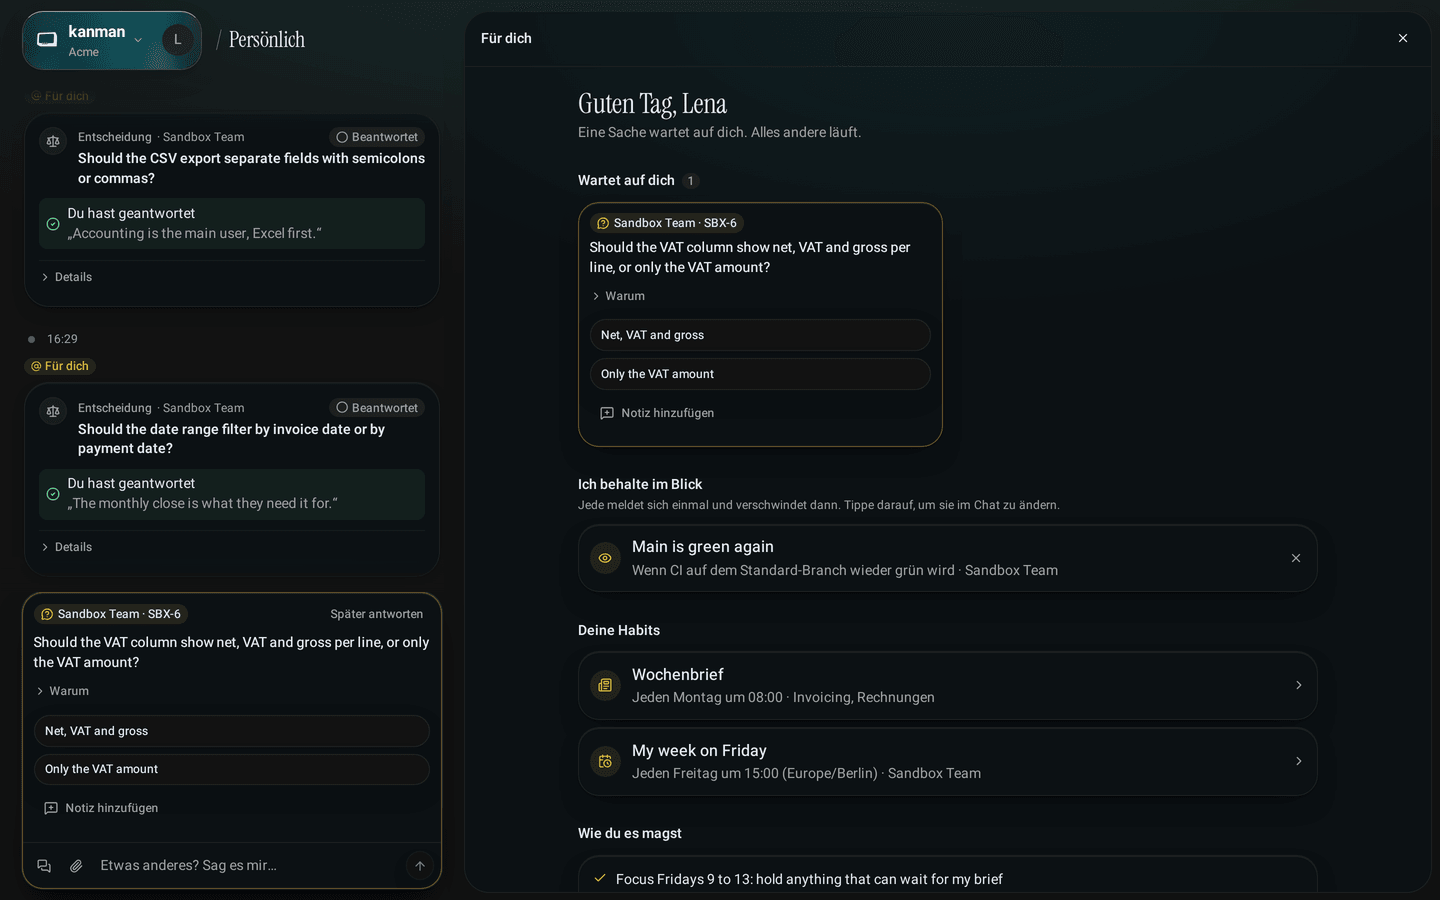Click the Persönlich breadcrumb heading
Image resolution: width=1440 pixels, height=900 pixels.
pyautogui.click(x=267, y=40)
